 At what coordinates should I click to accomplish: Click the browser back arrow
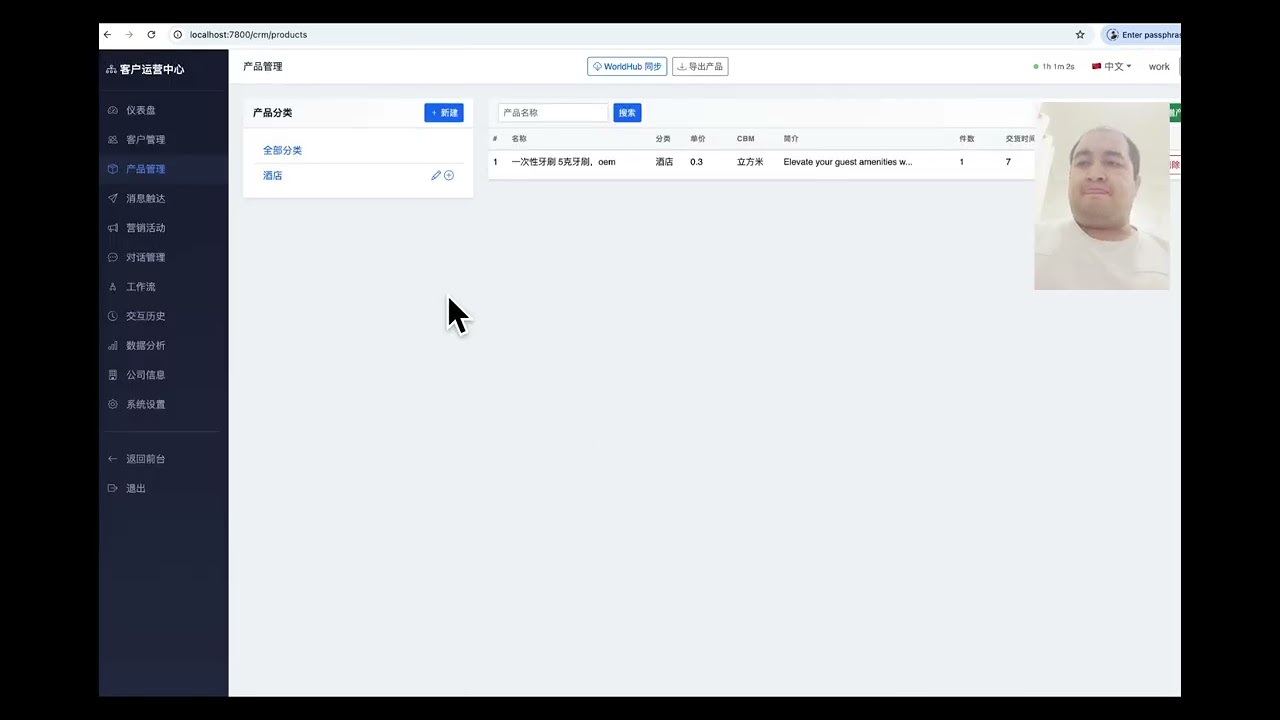[x=107, y=34]
